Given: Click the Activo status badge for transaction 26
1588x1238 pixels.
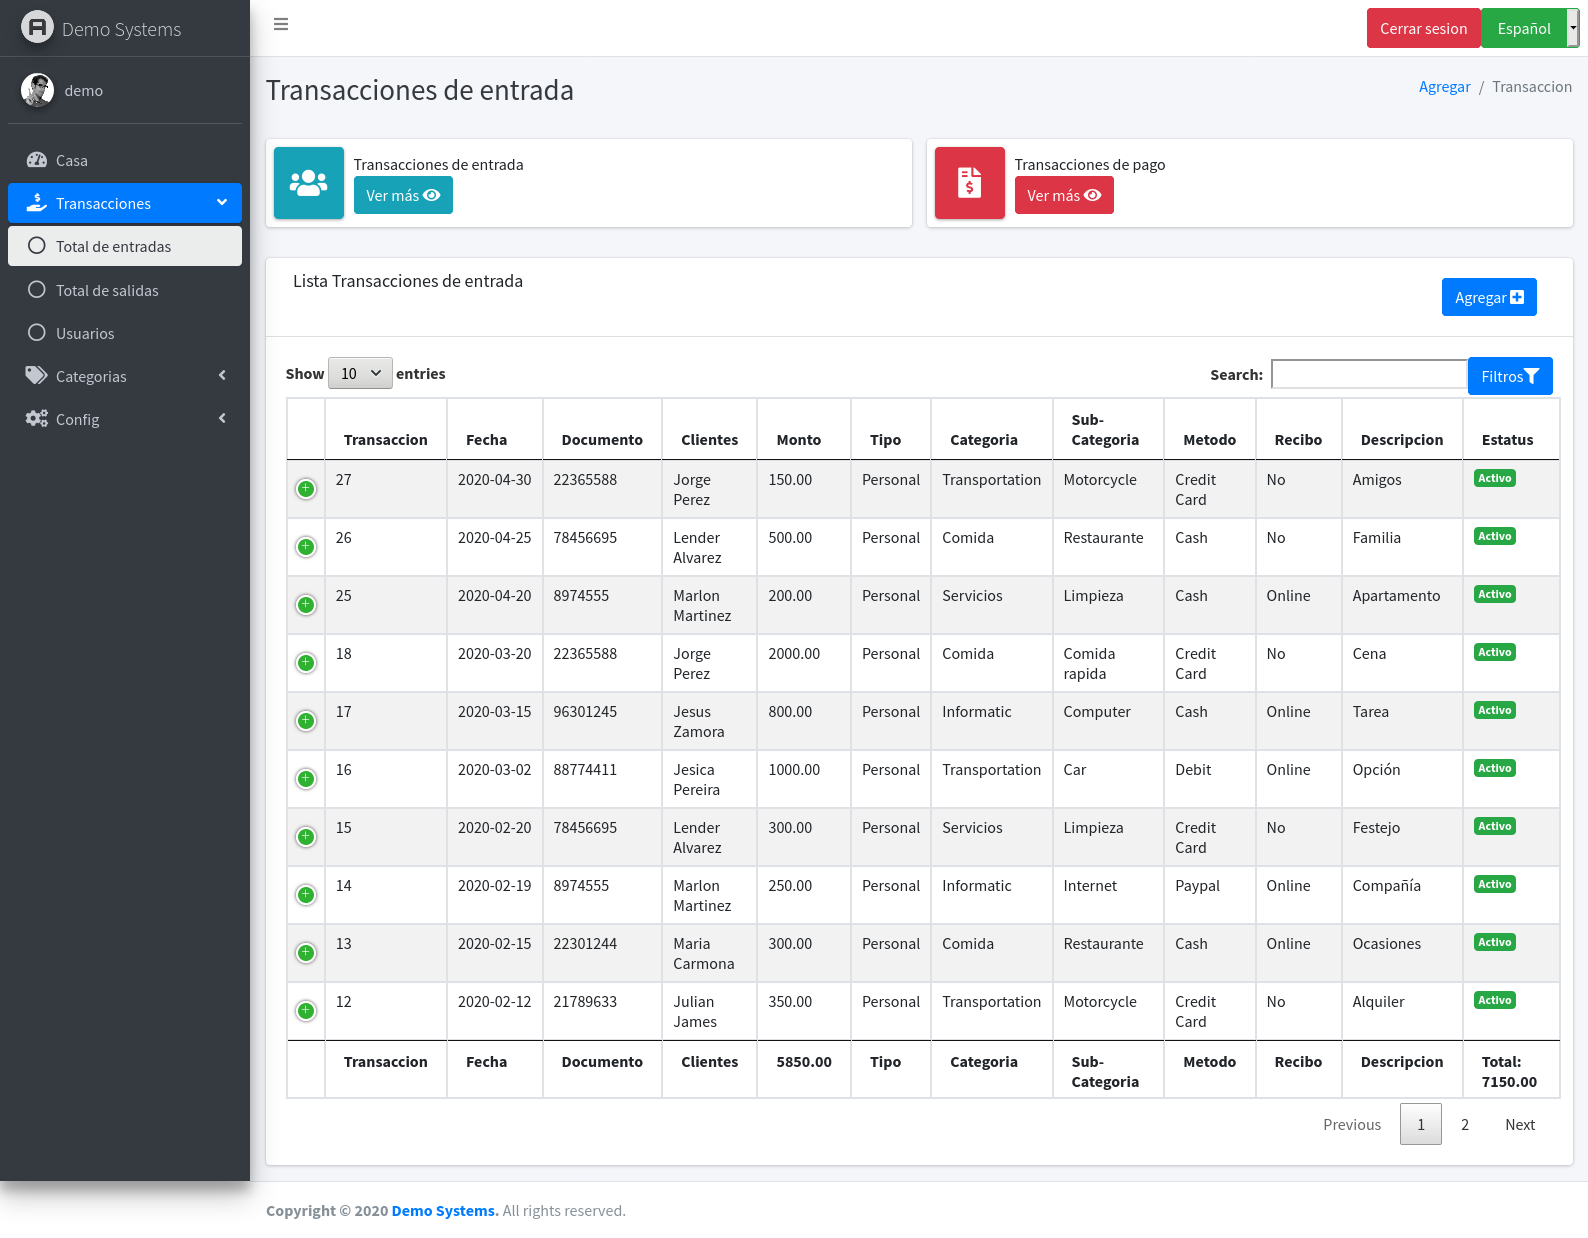Looking at the screenshot, I should 1494,537.
